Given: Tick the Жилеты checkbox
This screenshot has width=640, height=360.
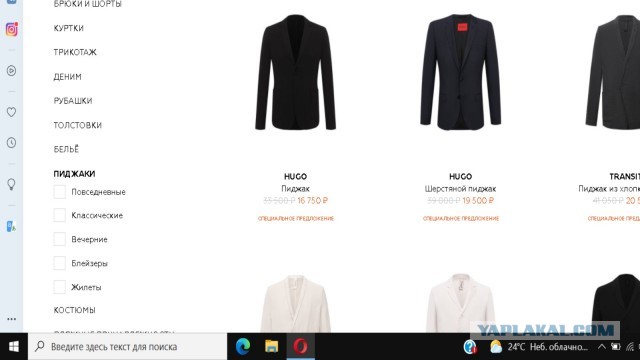Looking at the screenshot, I should 60,287.
